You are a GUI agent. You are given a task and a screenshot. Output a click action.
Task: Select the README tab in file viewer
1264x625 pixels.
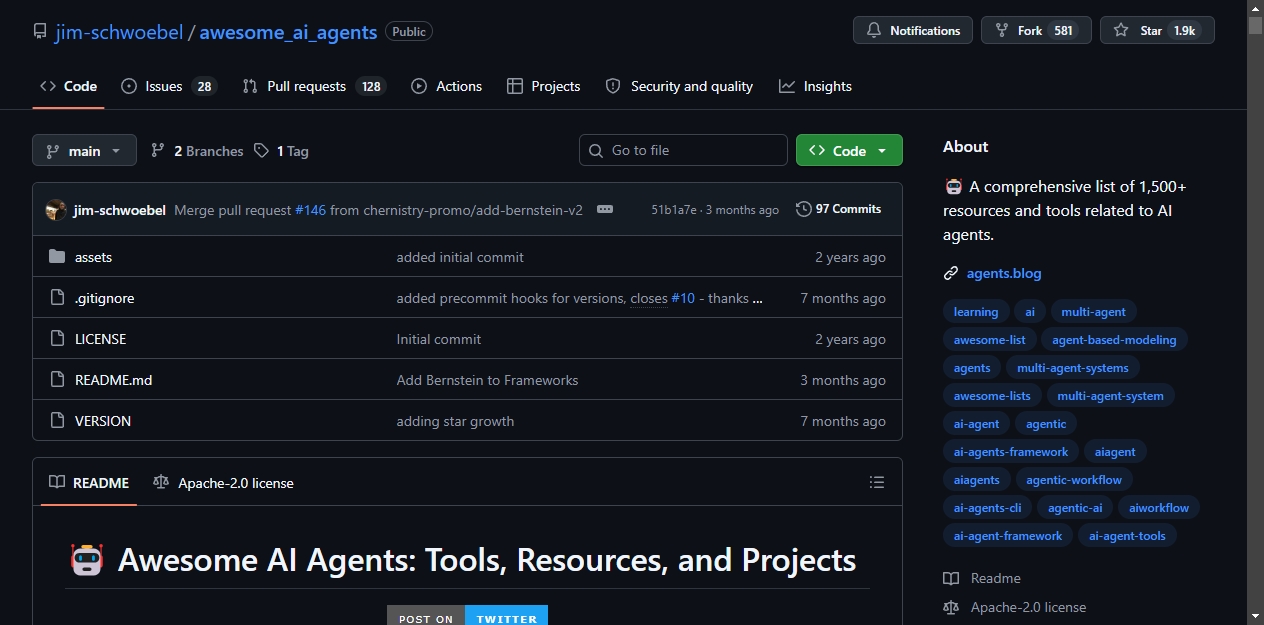coord(89,483)
